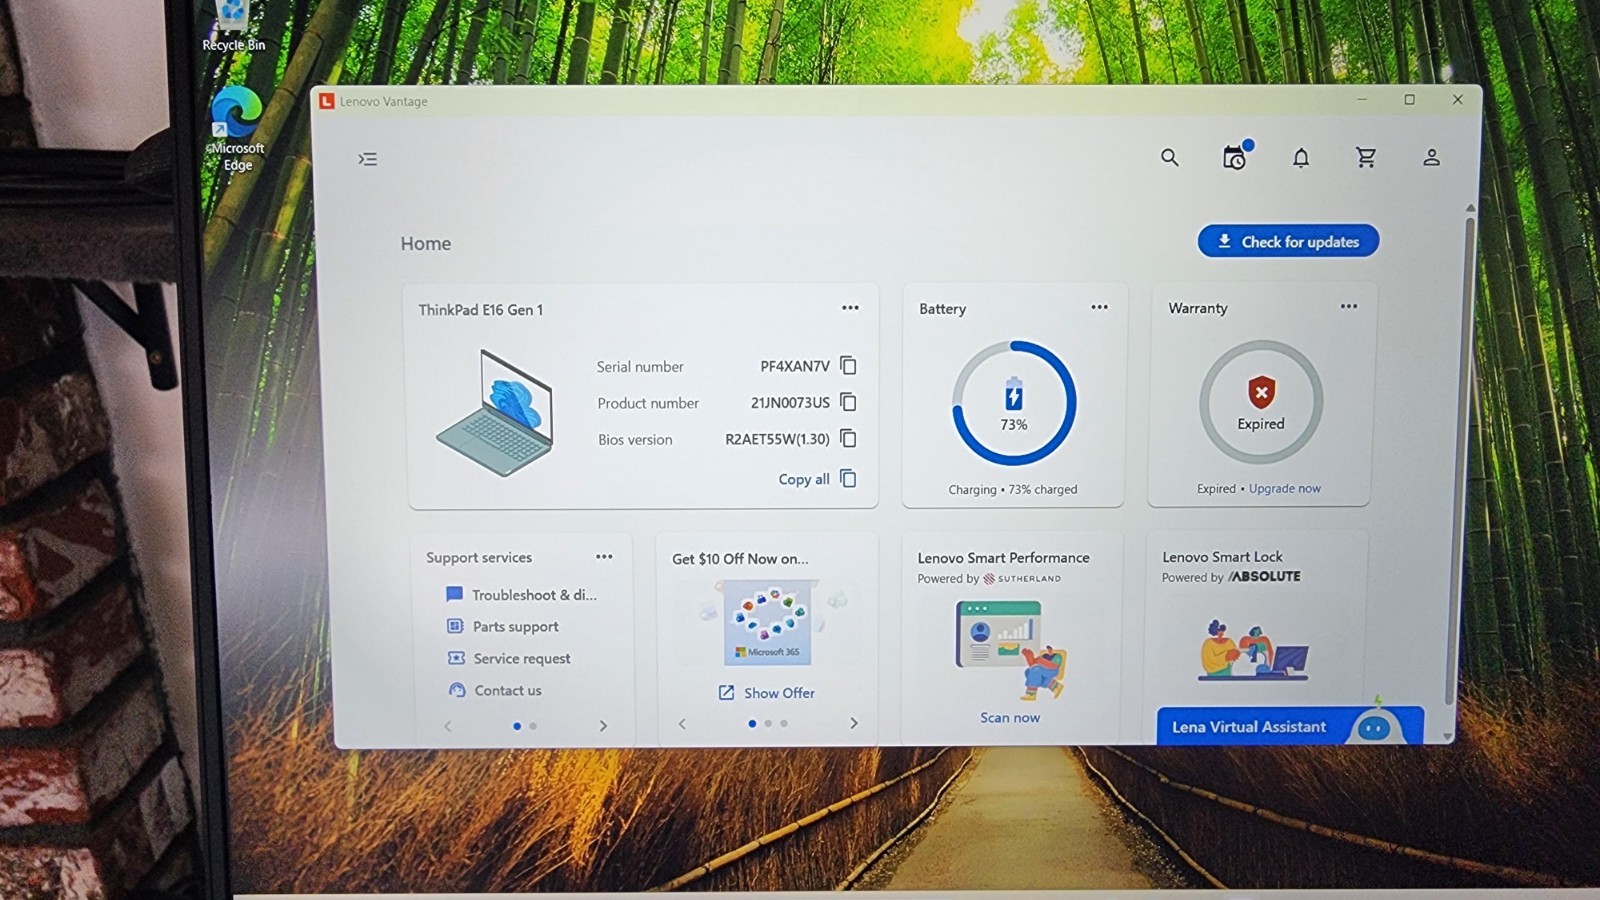Viewport: 1600px width, 900px height.
Task: Click the 'Product number' label
Action: 648,403
